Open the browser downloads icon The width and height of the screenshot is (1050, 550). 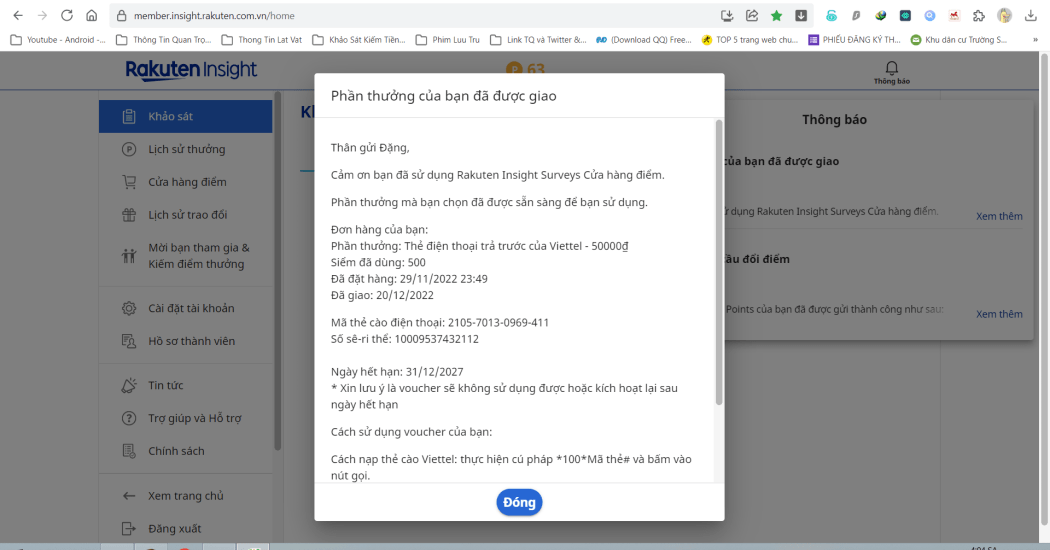(1031, 15)
